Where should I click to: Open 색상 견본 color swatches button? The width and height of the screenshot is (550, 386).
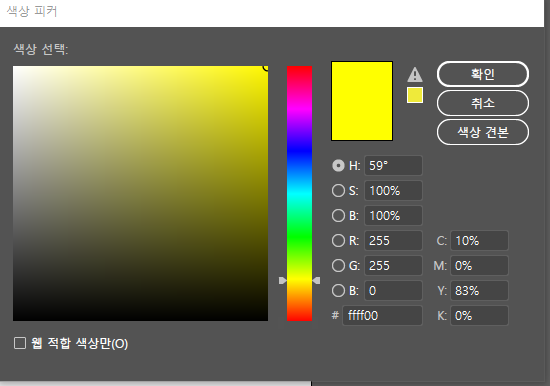tap(483, 132)
